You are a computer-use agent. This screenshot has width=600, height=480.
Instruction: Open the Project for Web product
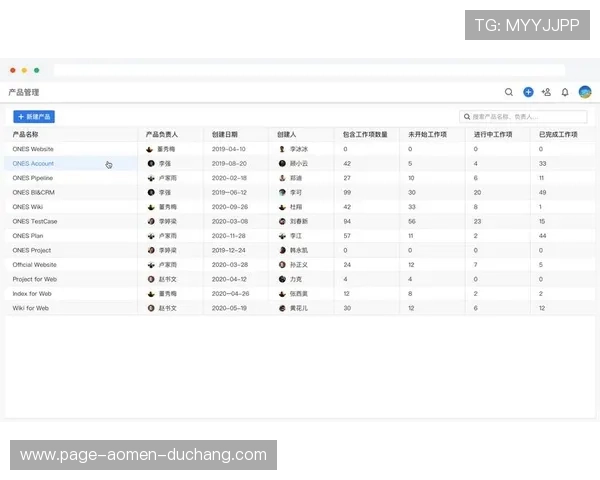tap(34, 279)
